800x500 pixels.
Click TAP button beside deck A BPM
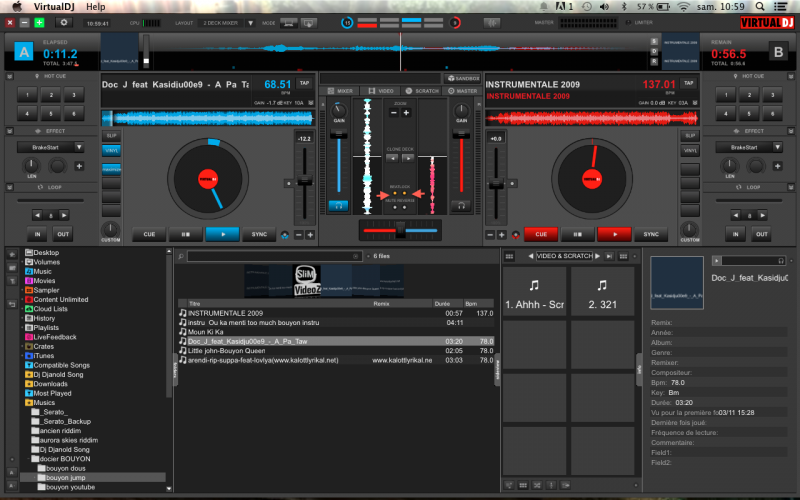[304, 82]
